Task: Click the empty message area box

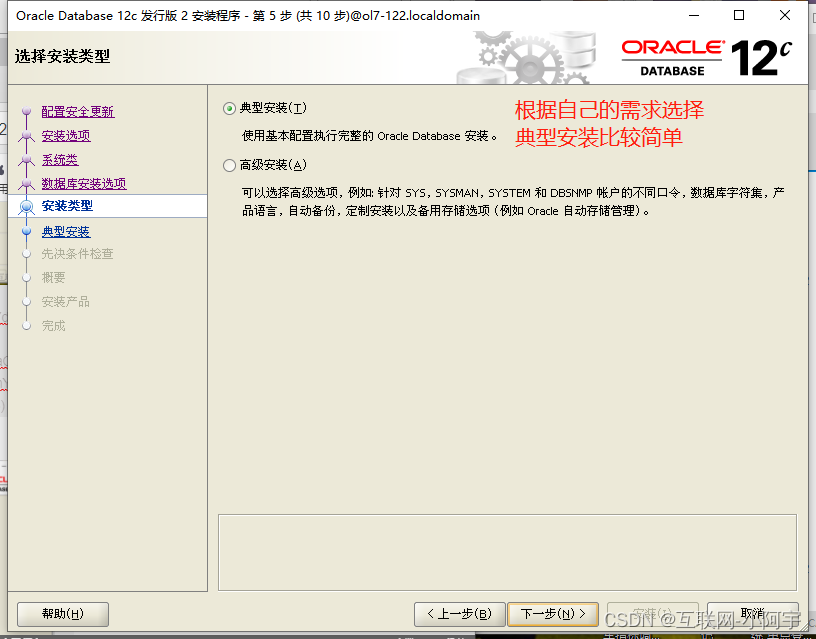Action: (507, 553)
